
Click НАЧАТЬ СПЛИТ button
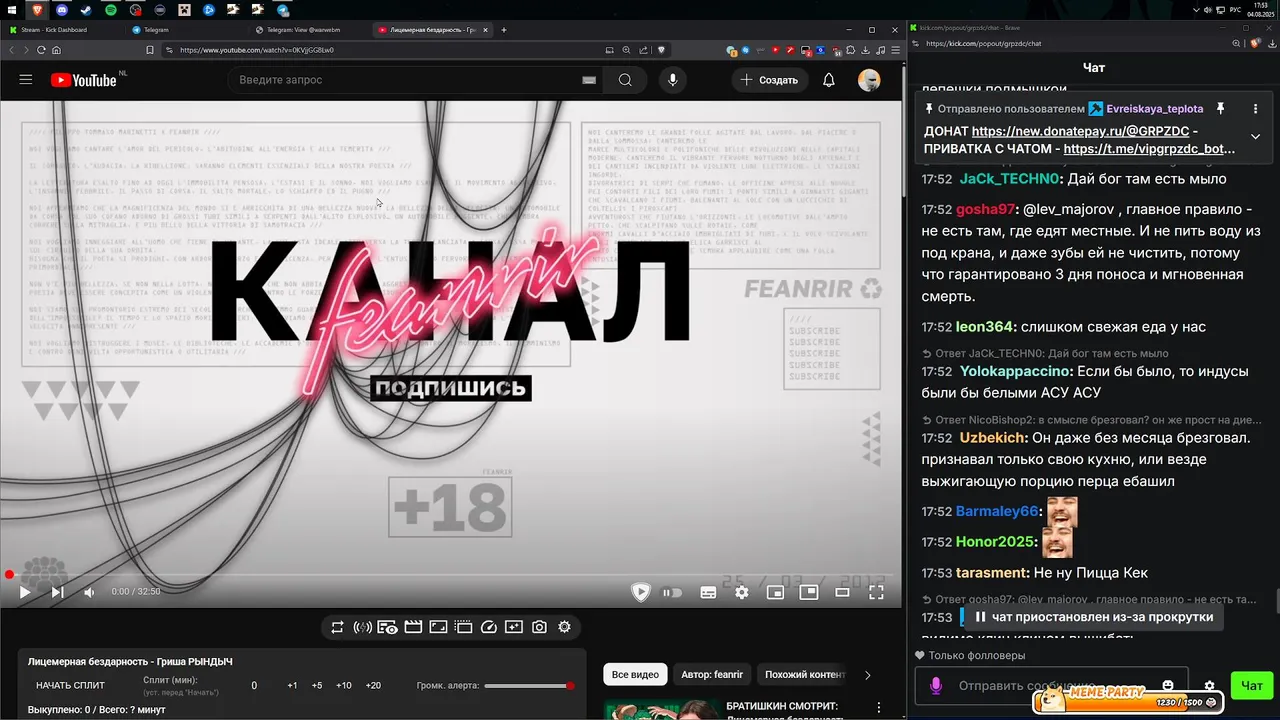click(x=70, y=686)
